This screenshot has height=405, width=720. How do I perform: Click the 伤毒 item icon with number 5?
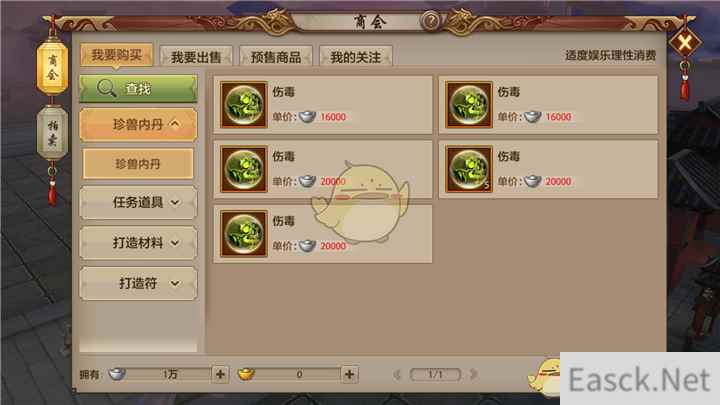(469, 169)
